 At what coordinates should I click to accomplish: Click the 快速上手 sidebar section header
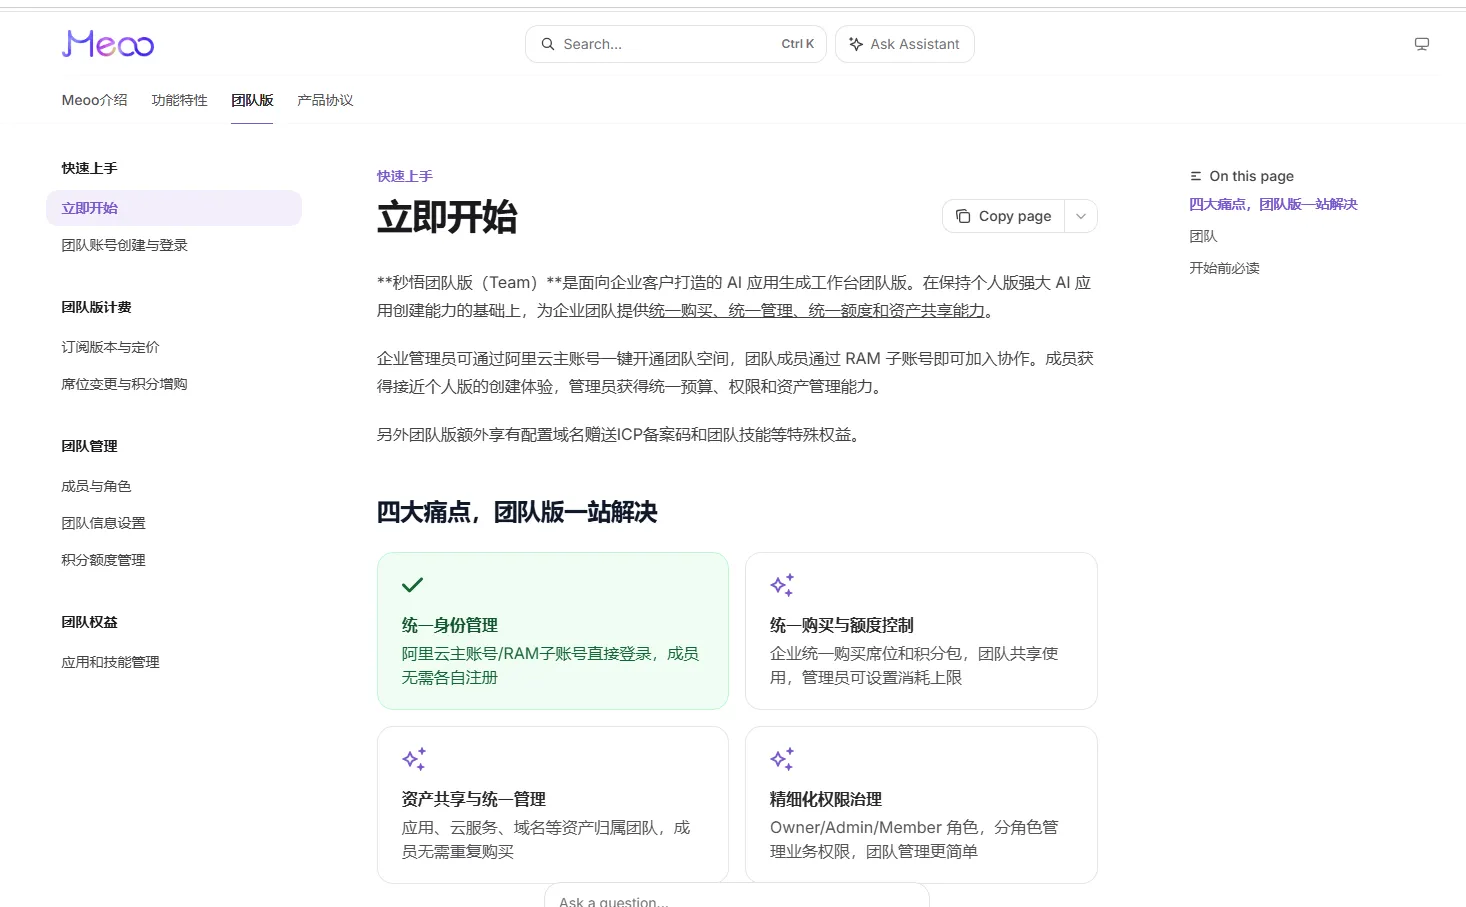click(x=90, y=168)
